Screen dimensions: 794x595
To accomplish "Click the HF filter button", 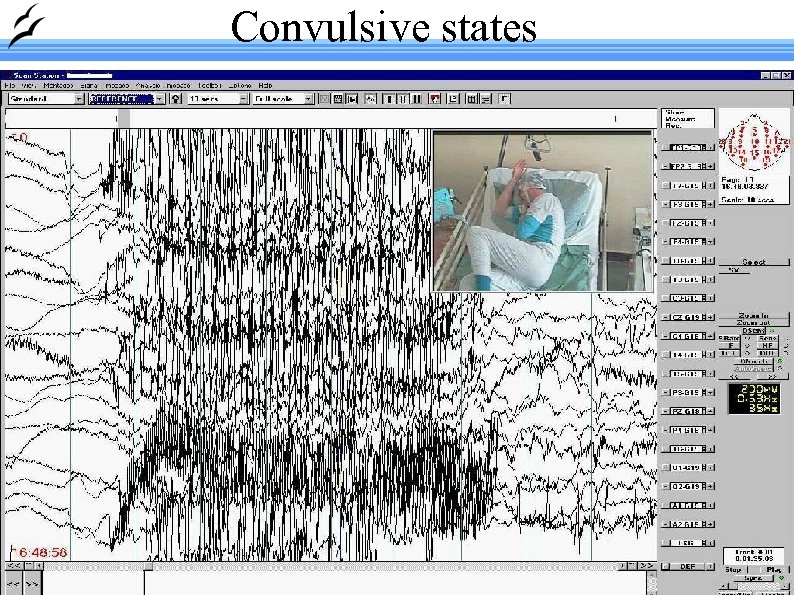I will pos(767,345).
